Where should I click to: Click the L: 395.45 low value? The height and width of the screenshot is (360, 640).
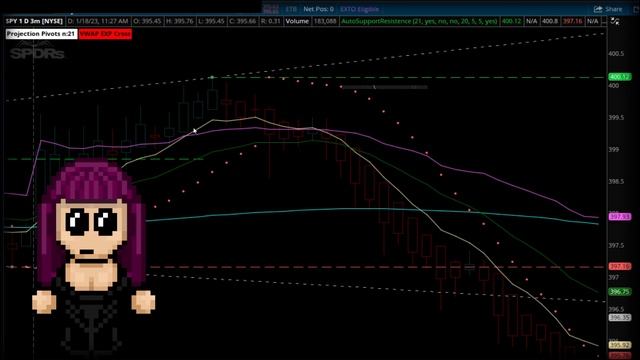point(211,21)
